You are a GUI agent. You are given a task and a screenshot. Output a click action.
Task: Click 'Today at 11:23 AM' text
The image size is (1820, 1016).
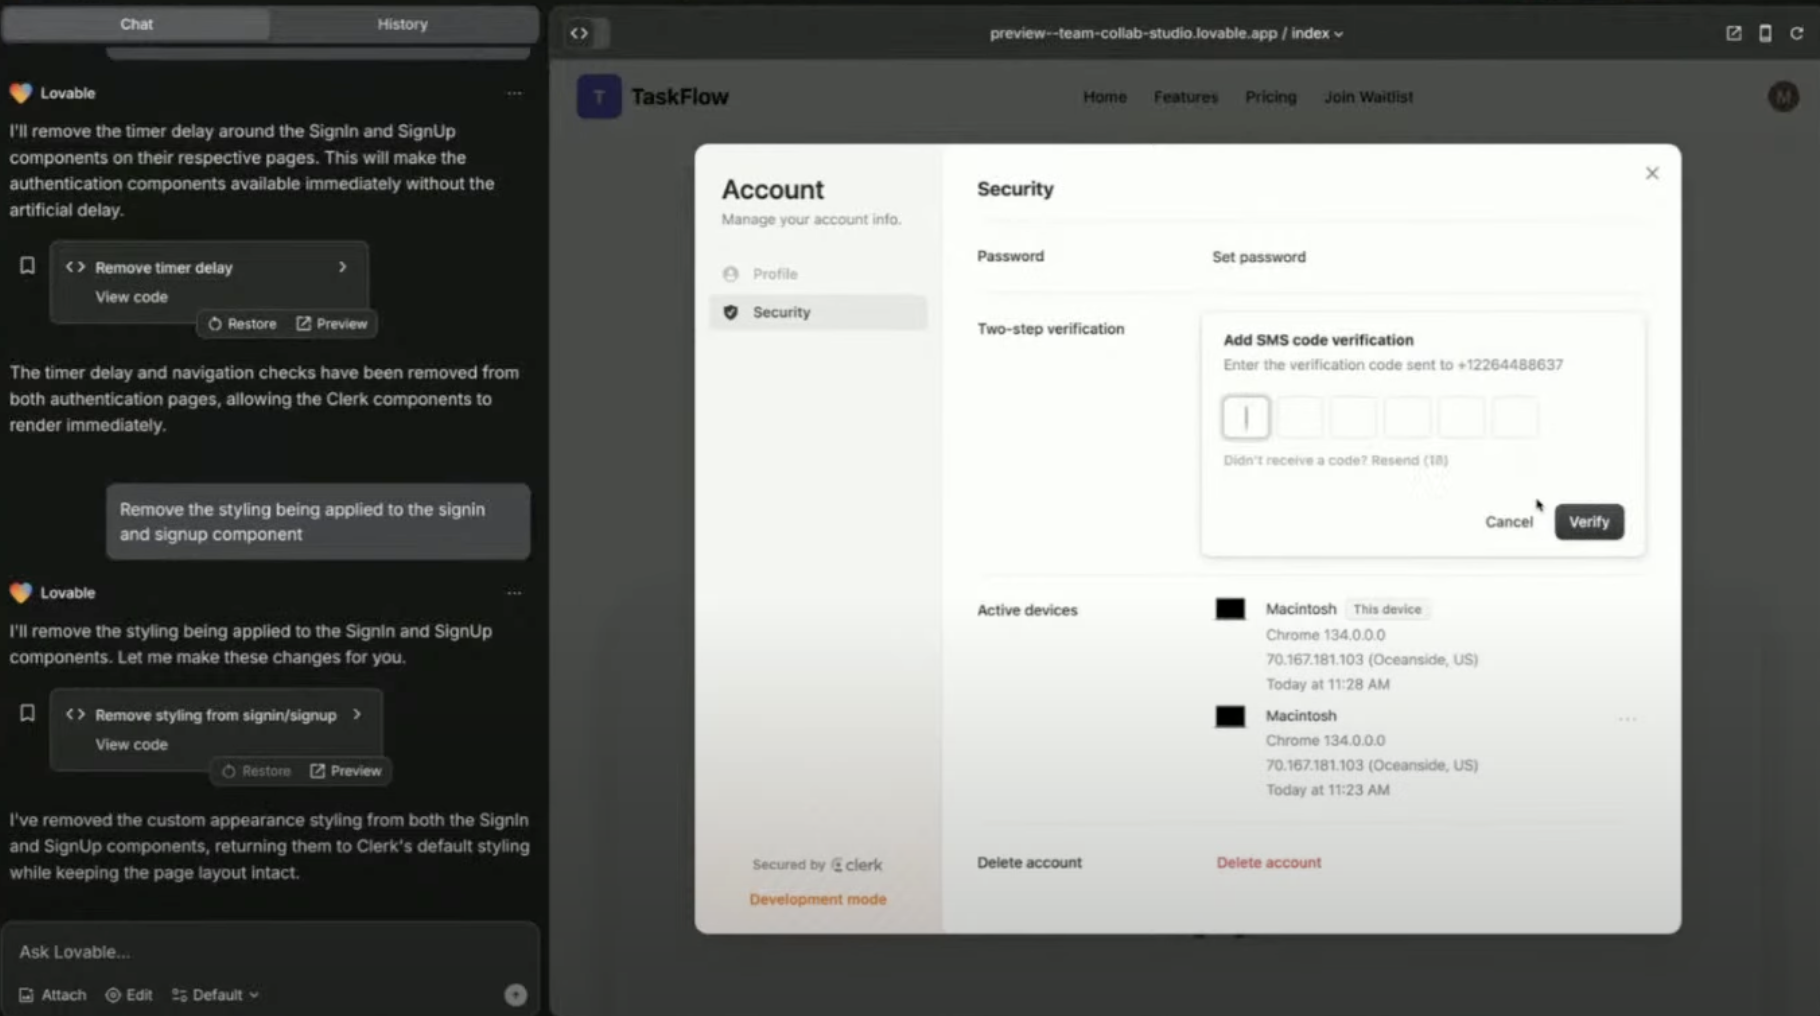(1327, 790)
